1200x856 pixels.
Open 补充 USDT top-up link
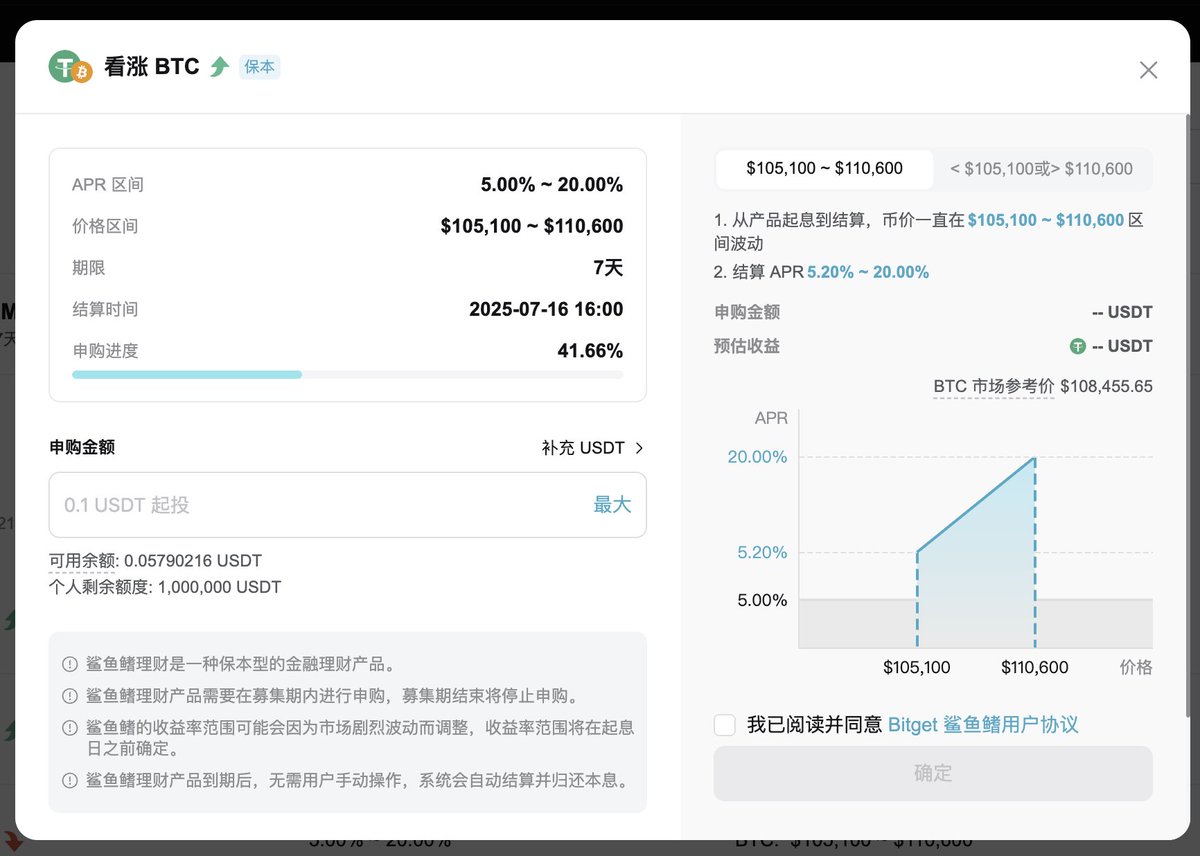pos(583,448)
